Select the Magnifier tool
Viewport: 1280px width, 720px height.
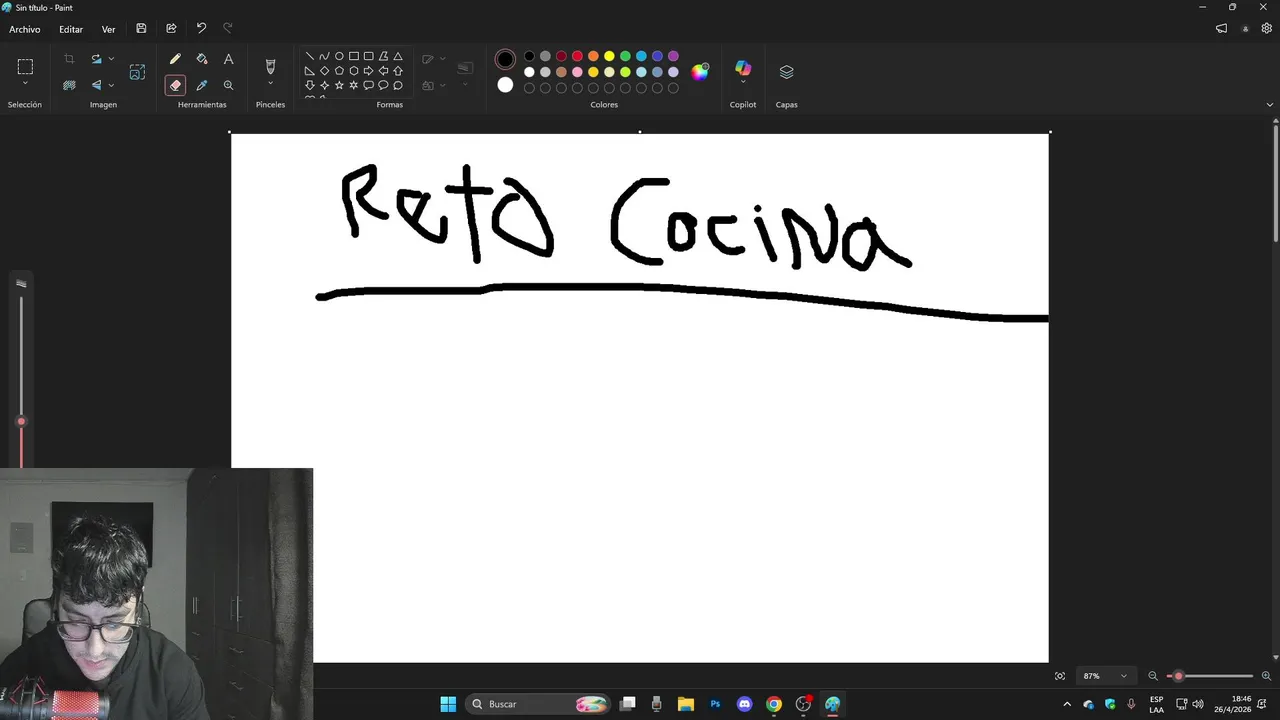(x=228, y=85)
